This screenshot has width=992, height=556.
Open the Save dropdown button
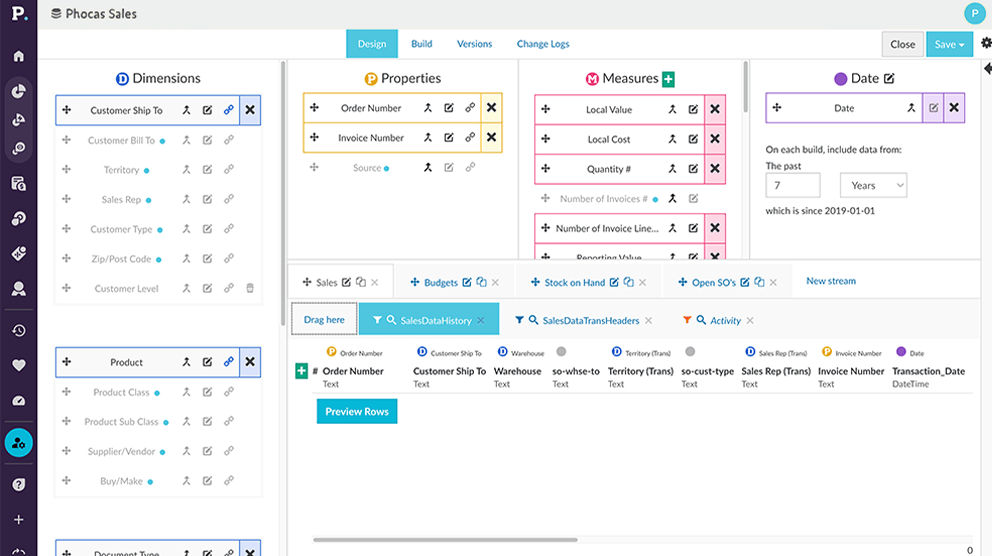950,44
